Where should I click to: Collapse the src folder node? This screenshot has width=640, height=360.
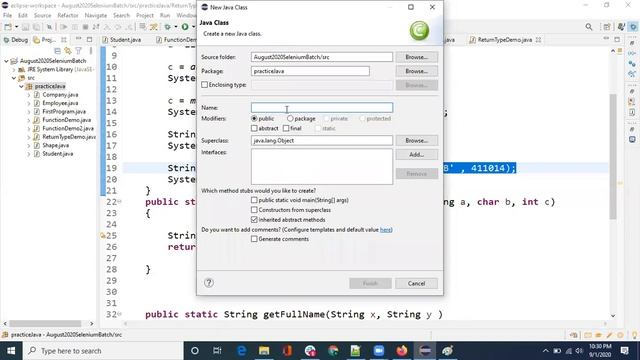click(14, 78)
